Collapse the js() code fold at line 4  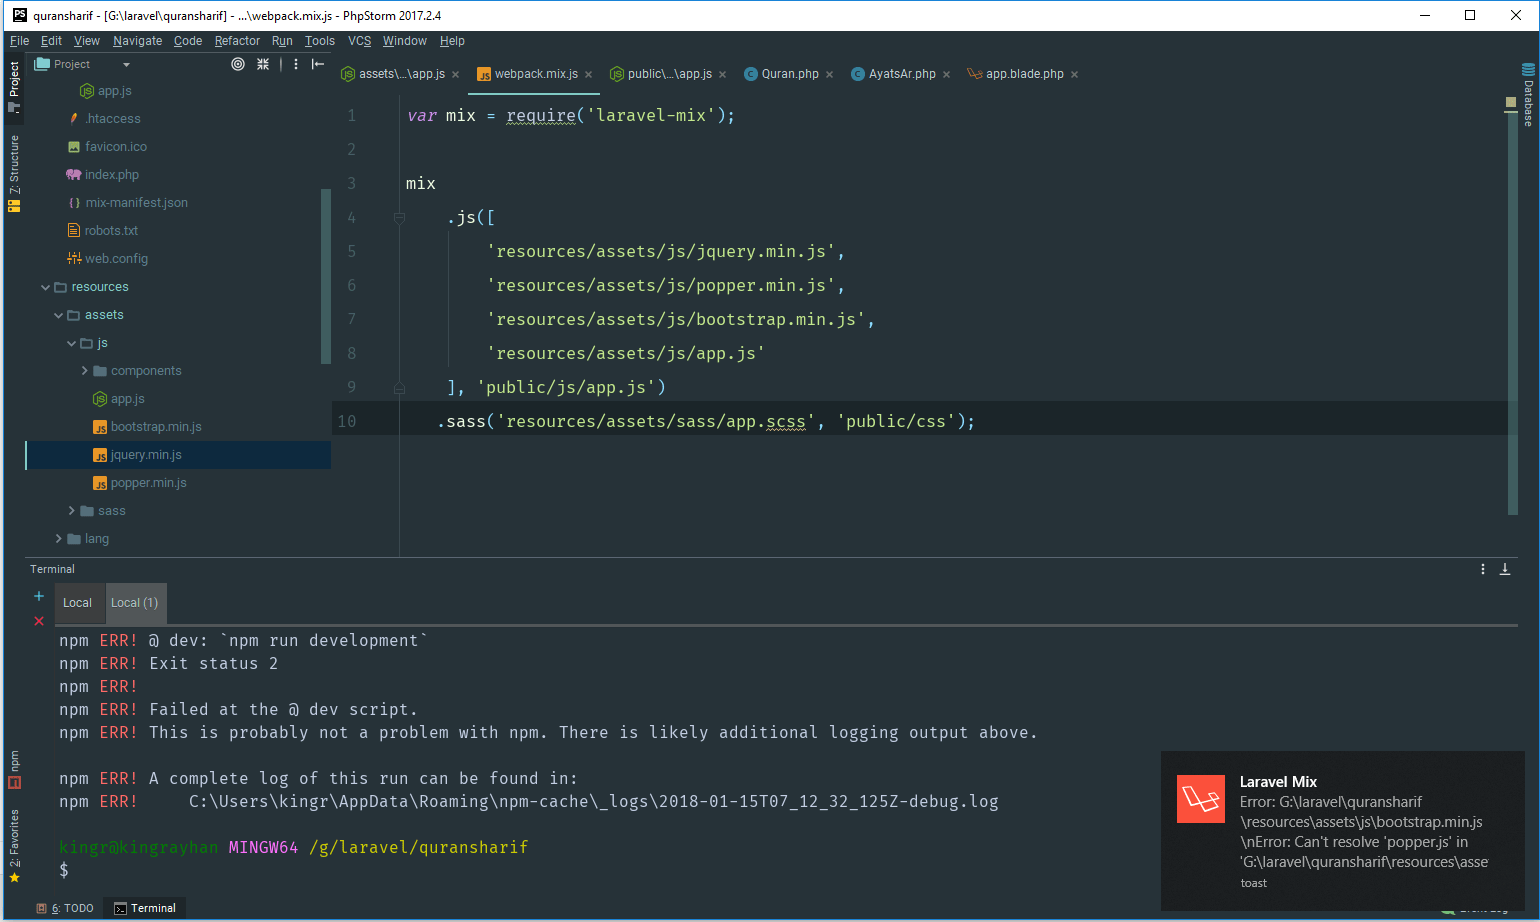399,217
